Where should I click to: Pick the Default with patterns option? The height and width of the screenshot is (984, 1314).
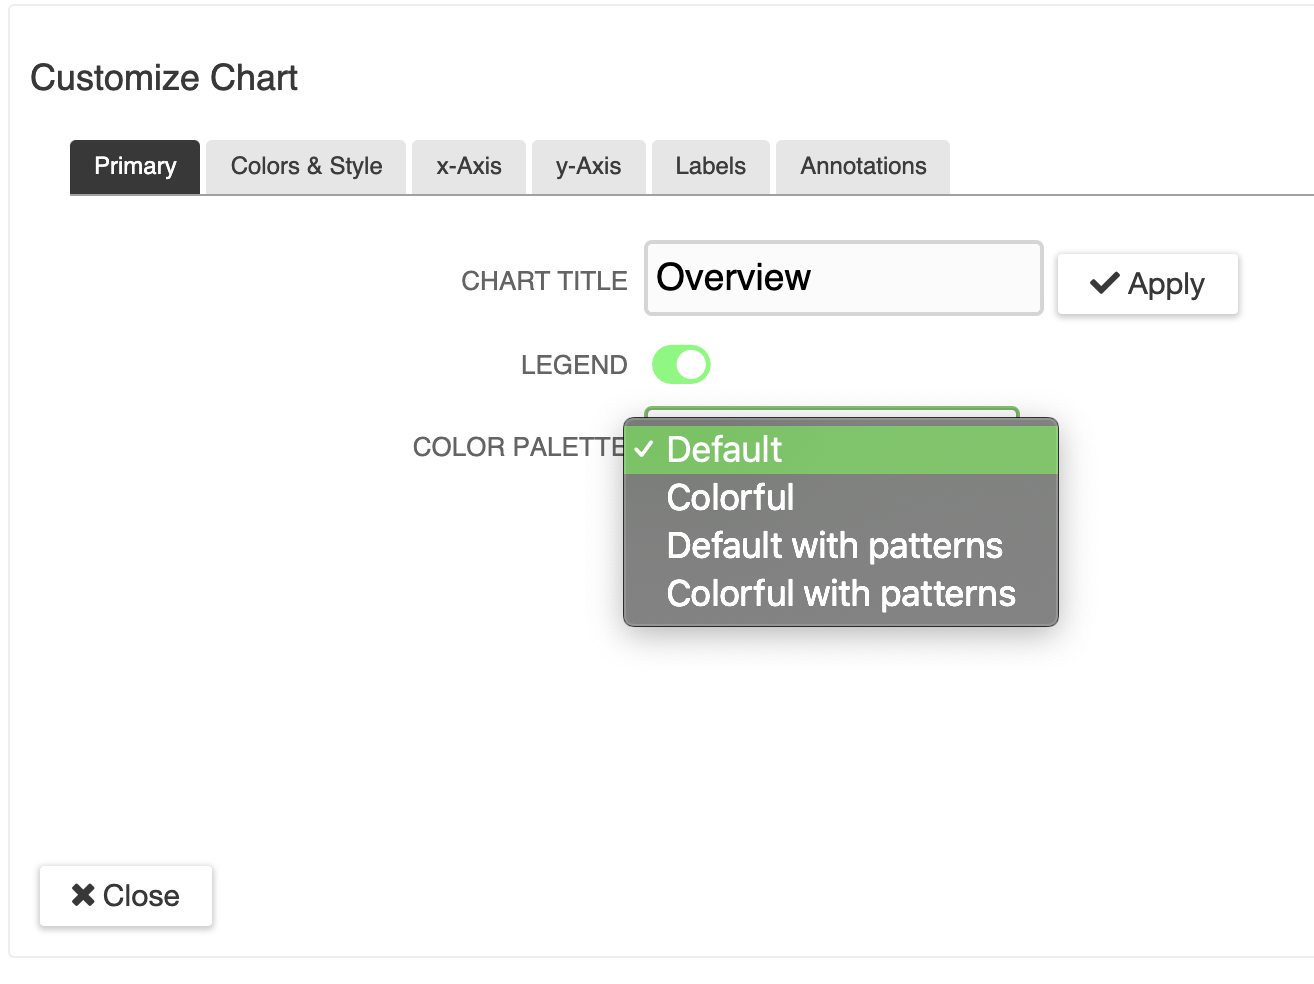834,546
